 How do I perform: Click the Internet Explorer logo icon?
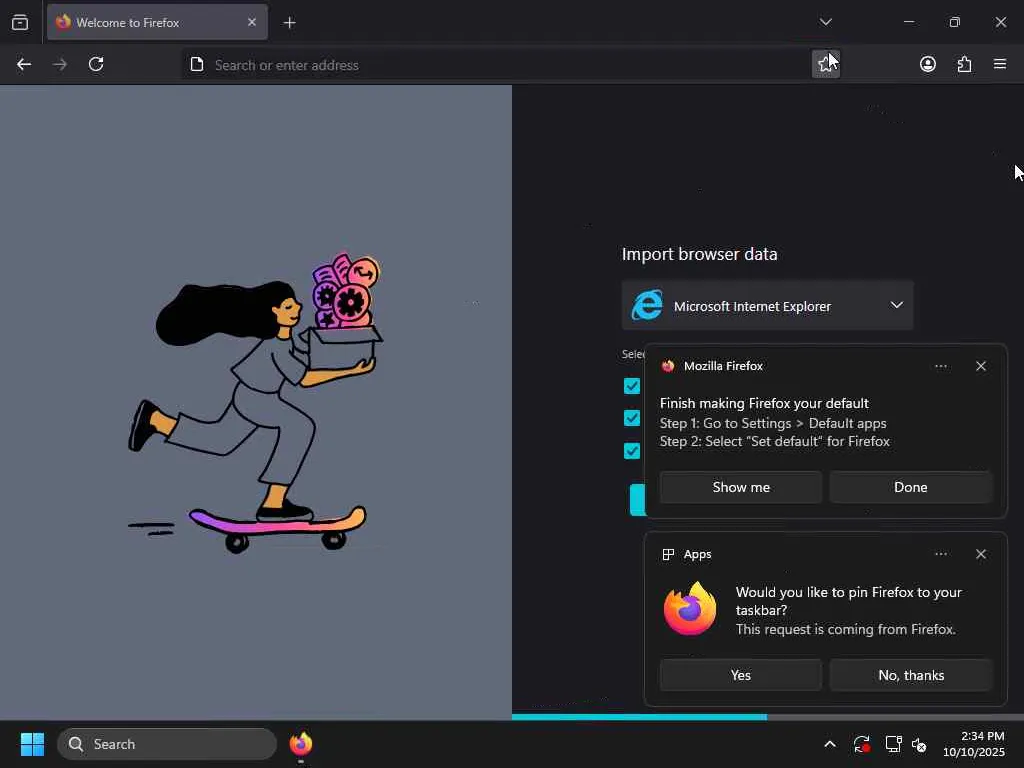tap(647, 305)
